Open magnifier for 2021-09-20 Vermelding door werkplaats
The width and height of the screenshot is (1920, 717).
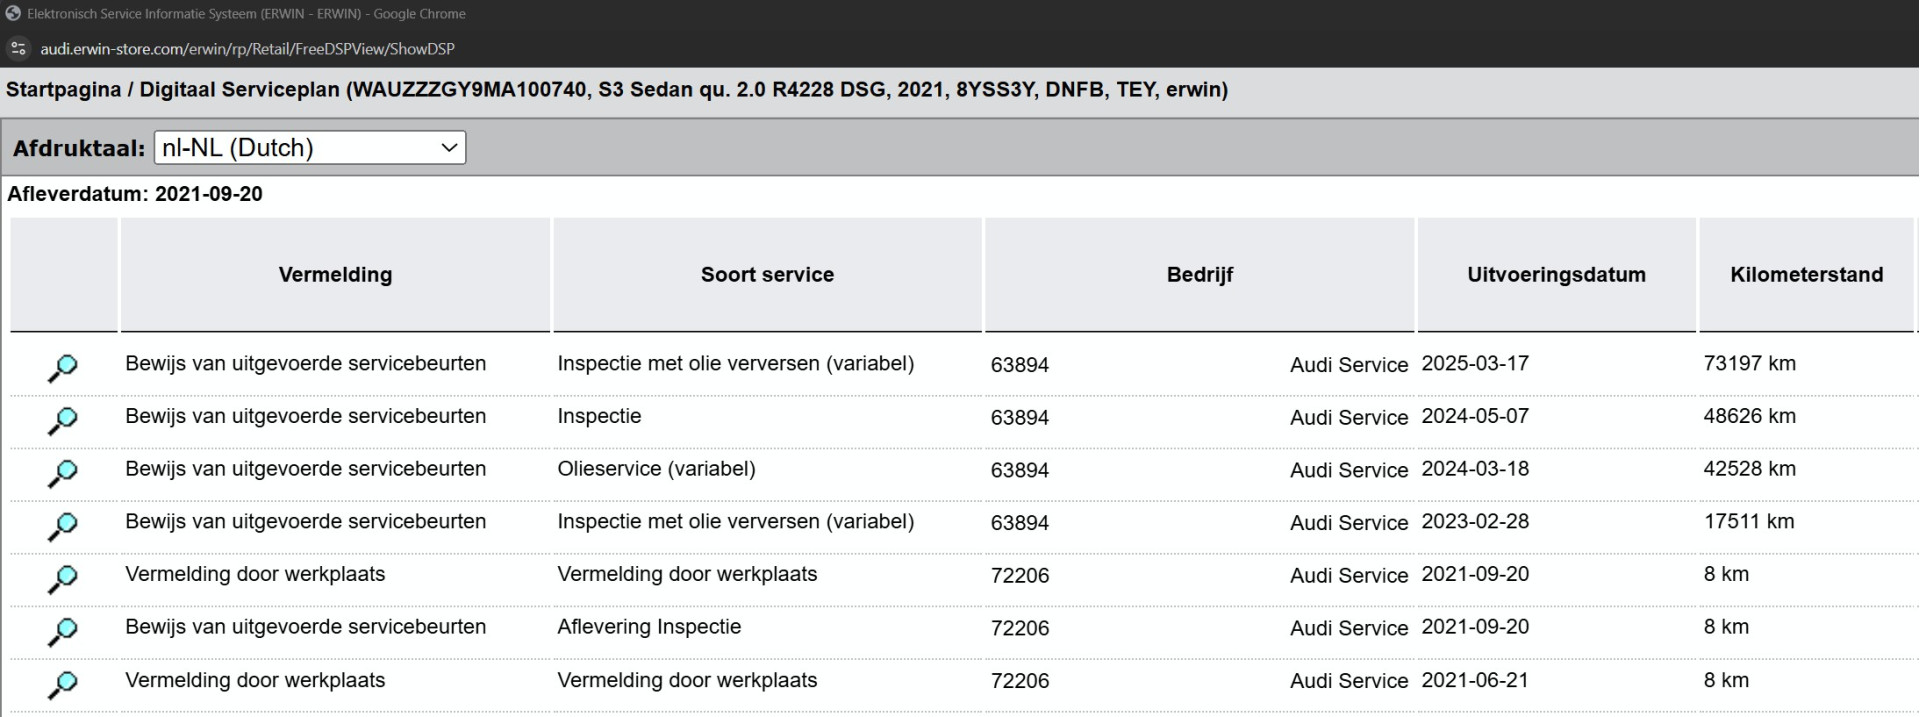pyautogui.click(x=62, y=579)
